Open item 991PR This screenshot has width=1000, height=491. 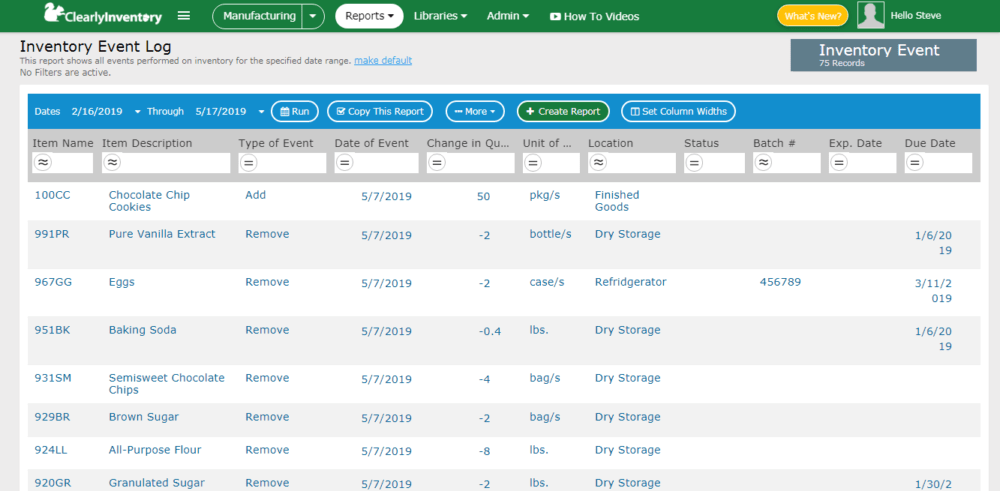52,234
